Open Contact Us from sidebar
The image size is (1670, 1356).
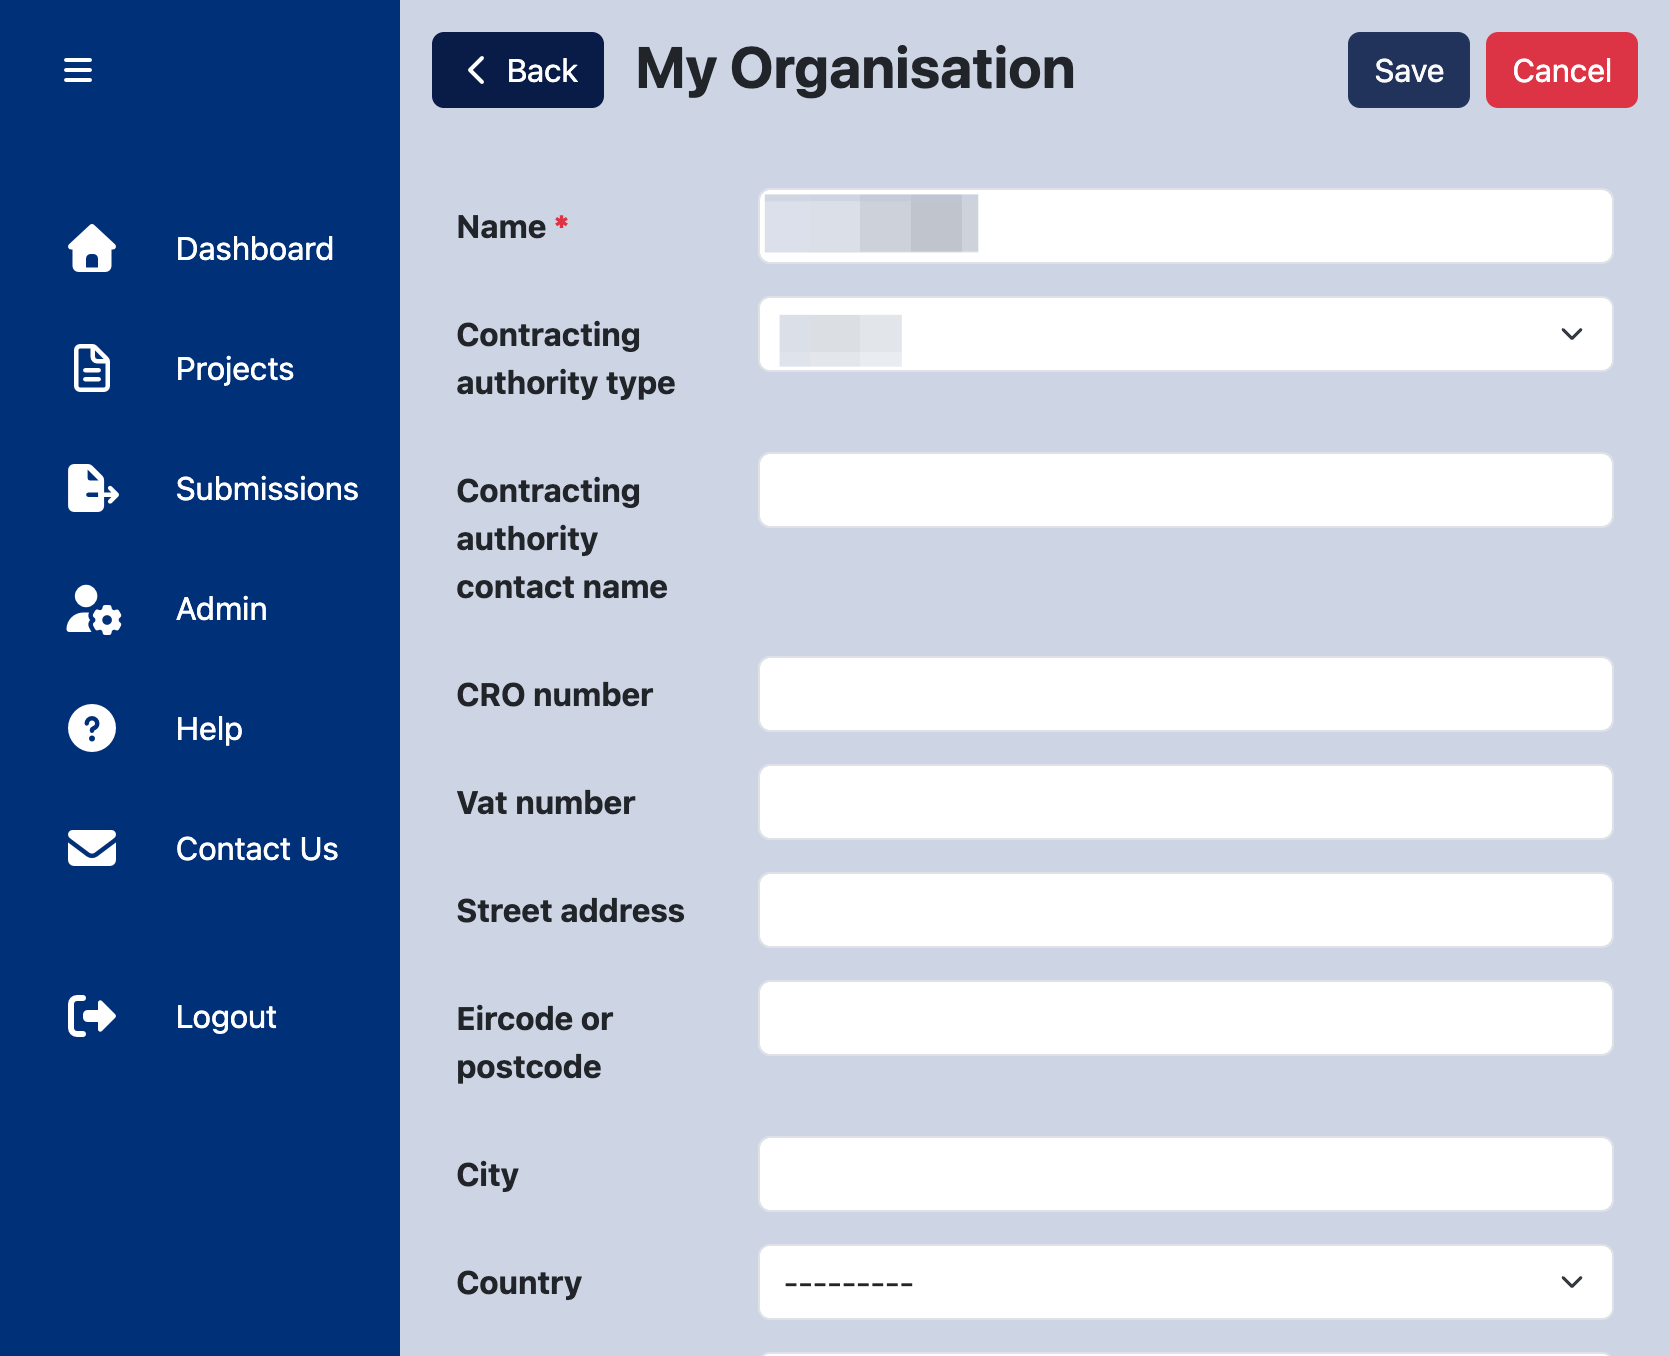[x=257, y=849]
